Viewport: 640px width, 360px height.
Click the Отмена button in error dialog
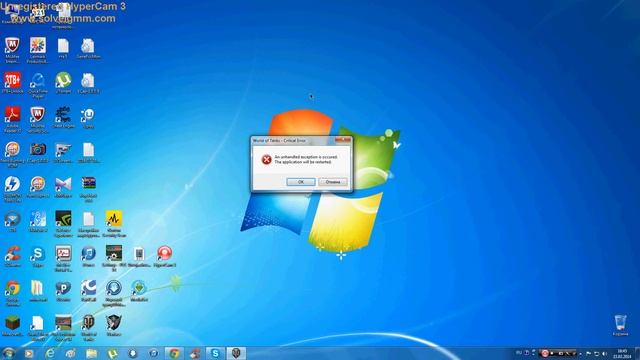click(x=333, y=182)
